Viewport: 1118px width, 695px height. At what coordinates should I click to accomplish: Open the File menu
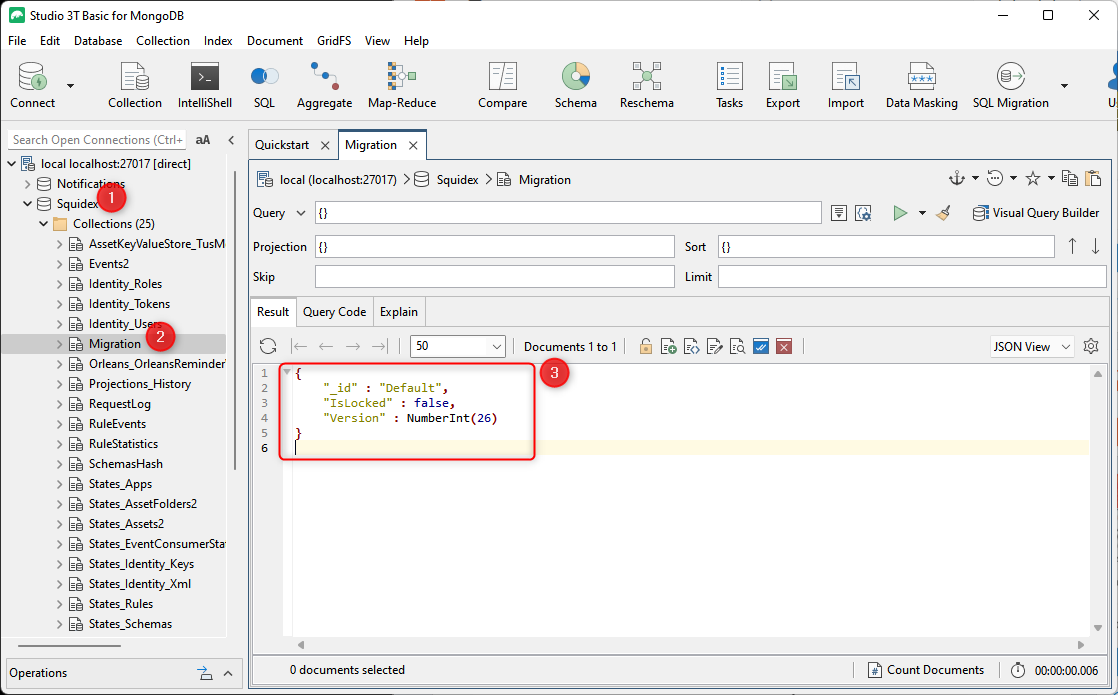pyautogui.click(x=17, y=41)
